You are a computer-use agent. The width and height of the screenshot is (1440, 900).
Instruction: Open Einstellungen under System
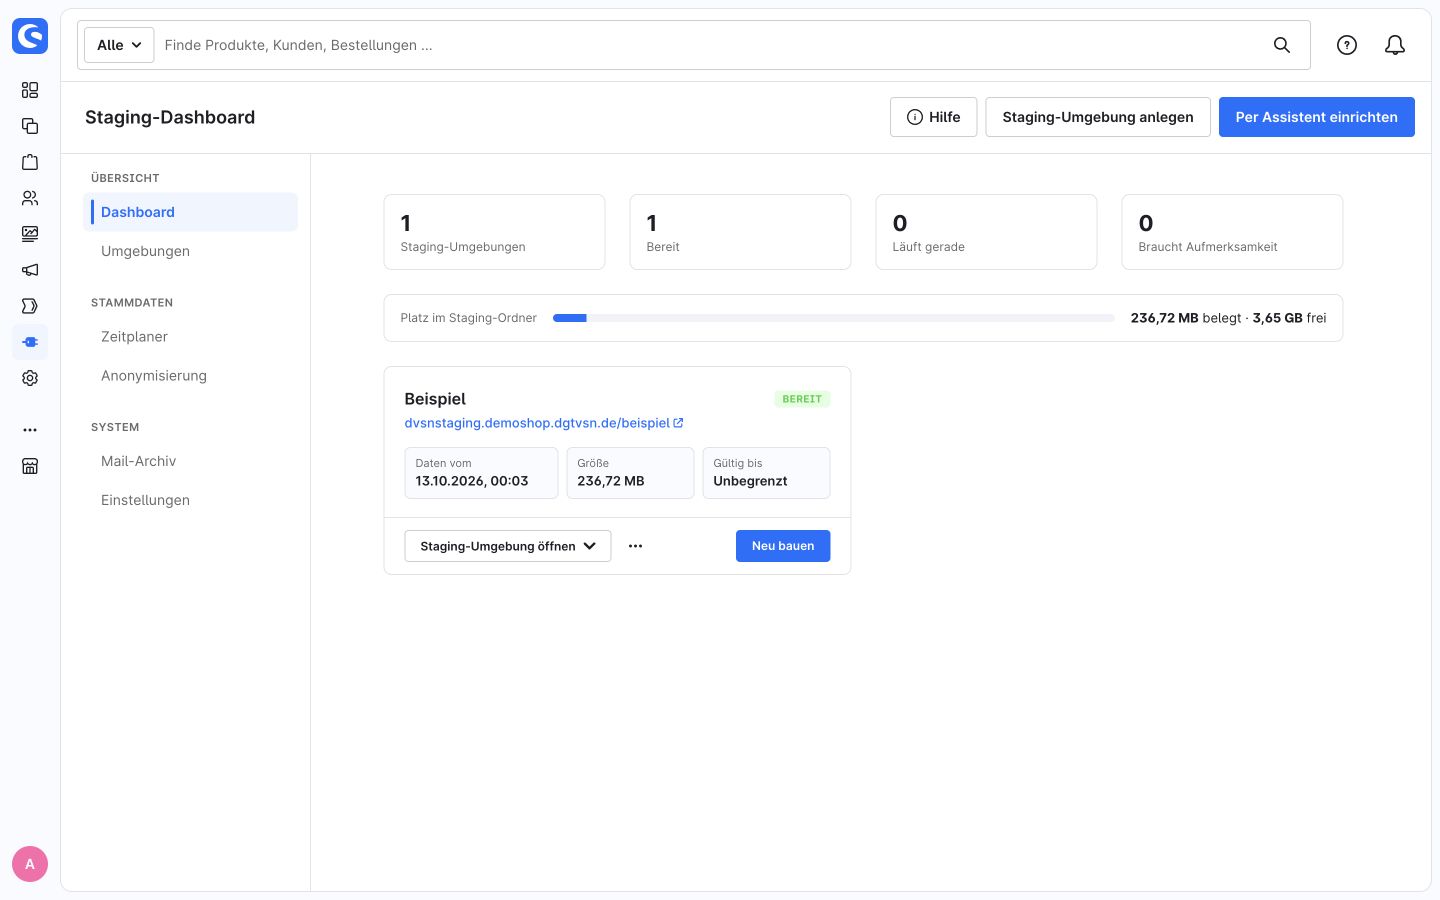tap(190, 500)
